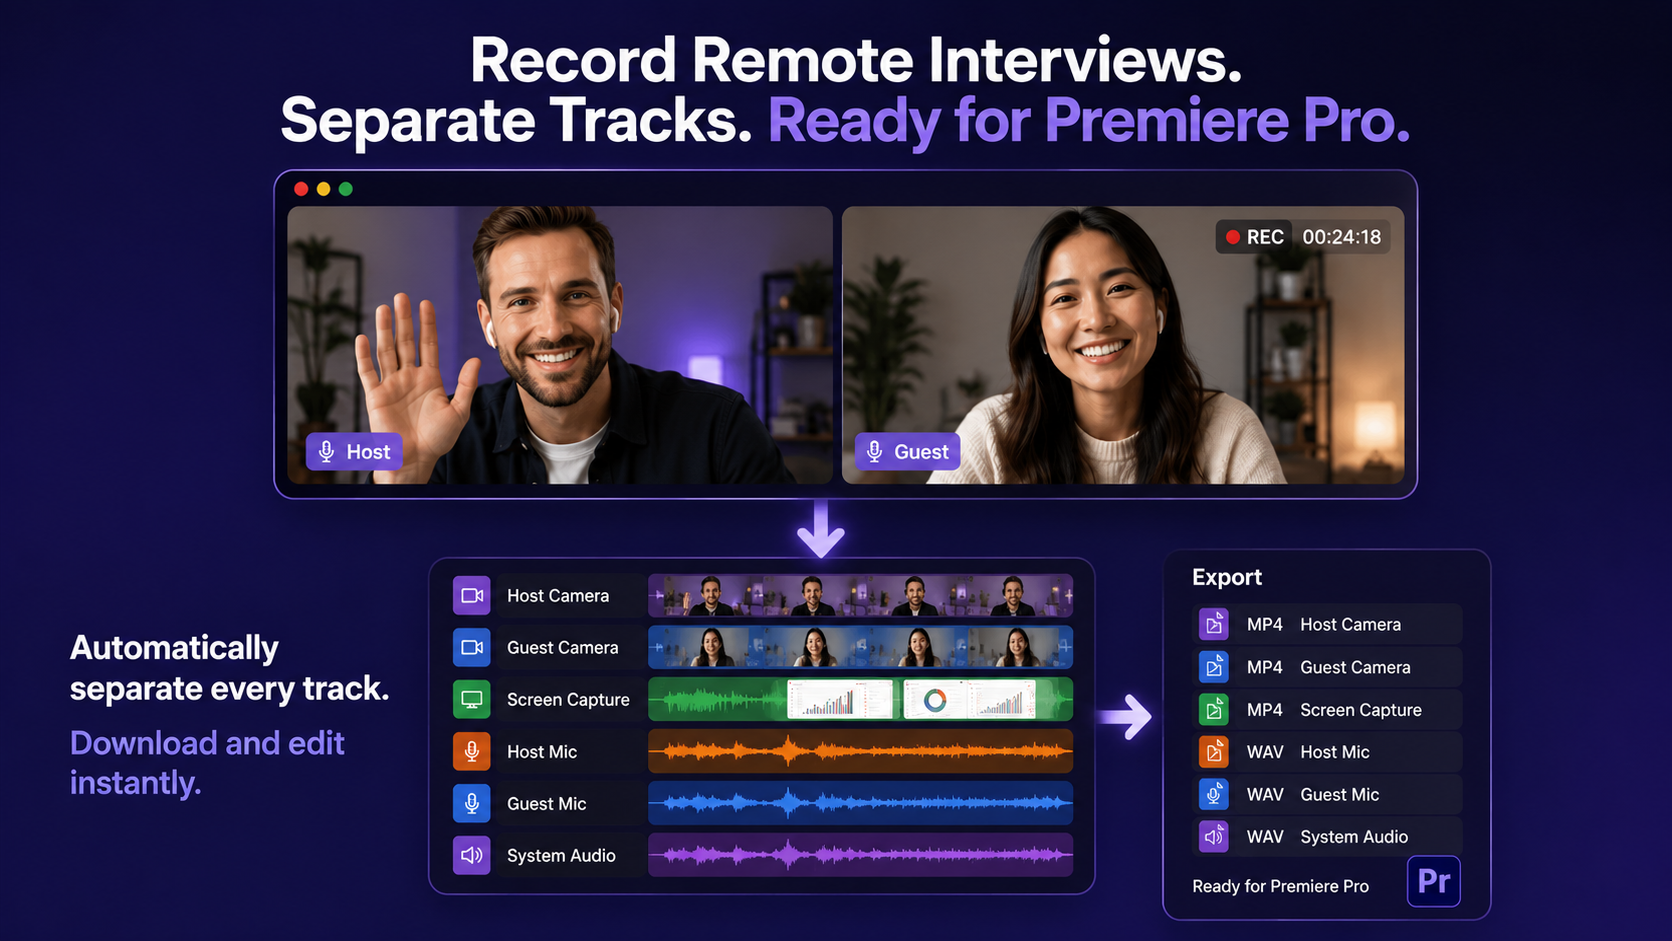Open the Premiere Pro Pr icon
1672x941 pixels.
coord(1433,881)
